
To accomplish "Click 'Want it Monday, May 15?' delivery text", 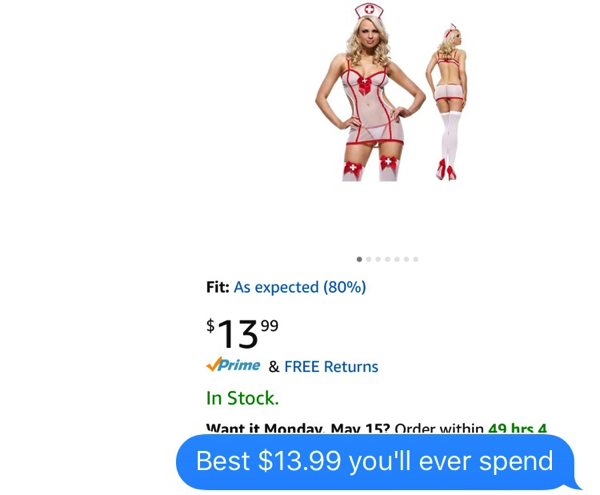I will click(x=298, y=428).
